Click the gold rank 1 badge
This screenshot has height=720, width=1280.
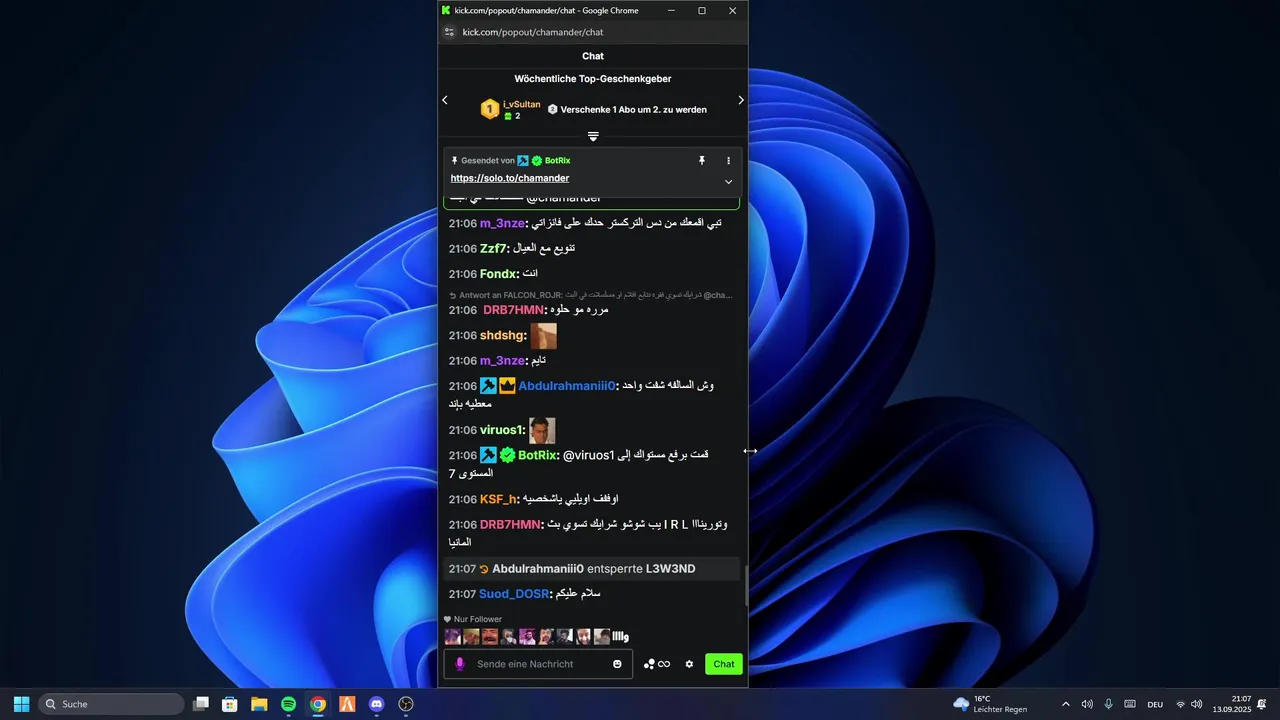[490, 109]
